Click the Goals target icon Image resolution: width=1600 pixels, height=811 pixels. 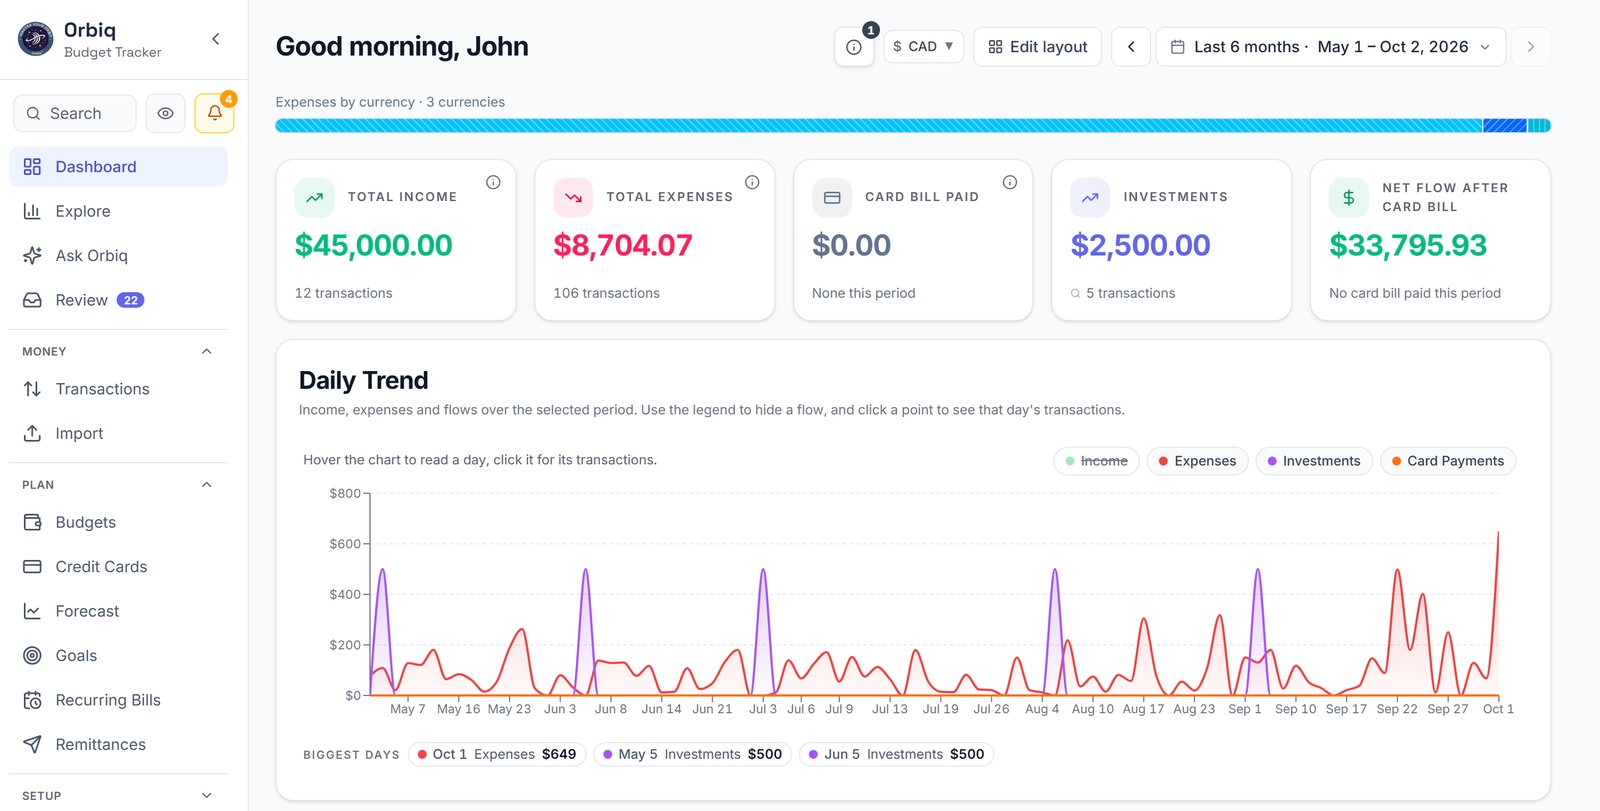(x=32, y=656)
